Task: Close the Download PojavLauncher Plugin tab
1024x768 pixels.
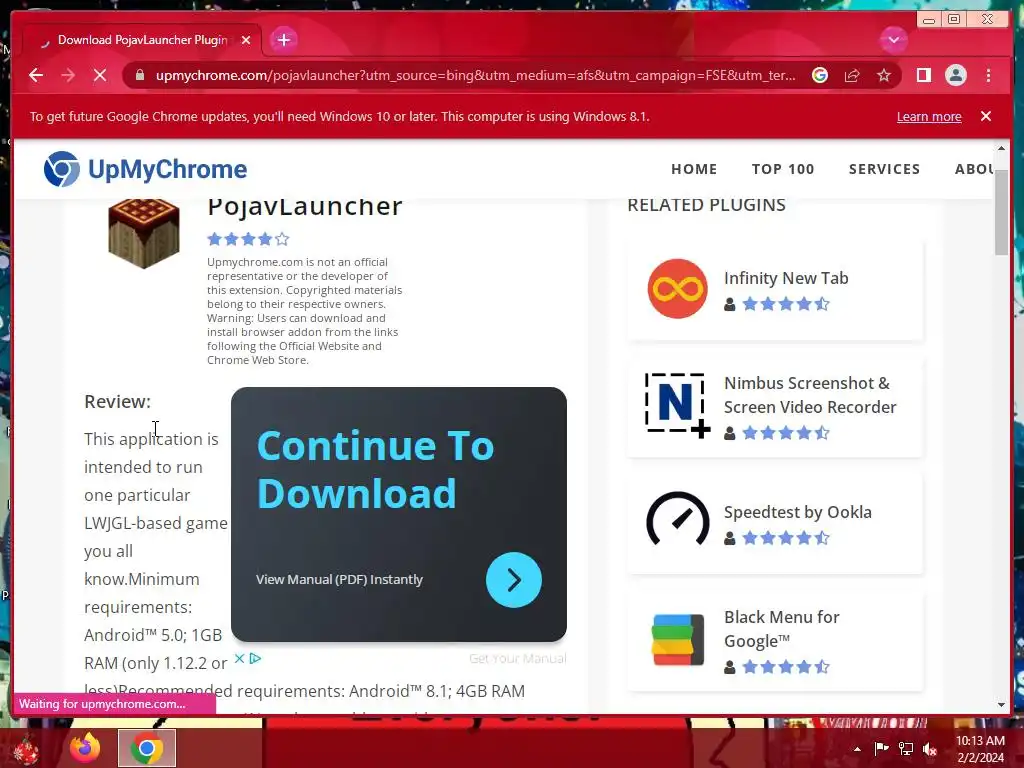Action: (246, 40)
